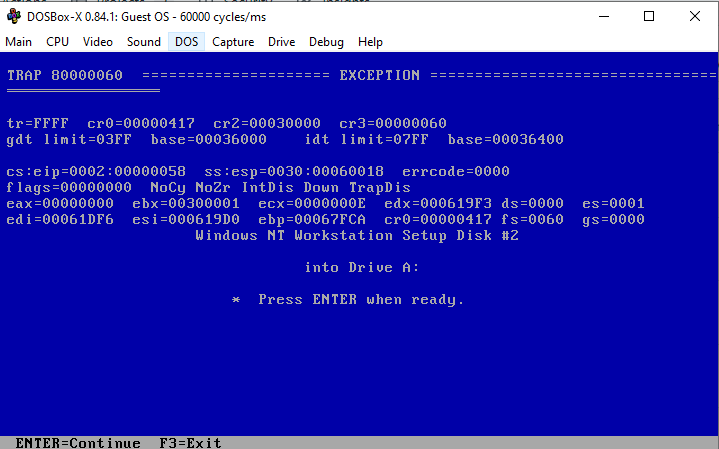Click the 'cr3=00000060' value
The width and height of the screenshot is (719, 449).
[393, 123]
